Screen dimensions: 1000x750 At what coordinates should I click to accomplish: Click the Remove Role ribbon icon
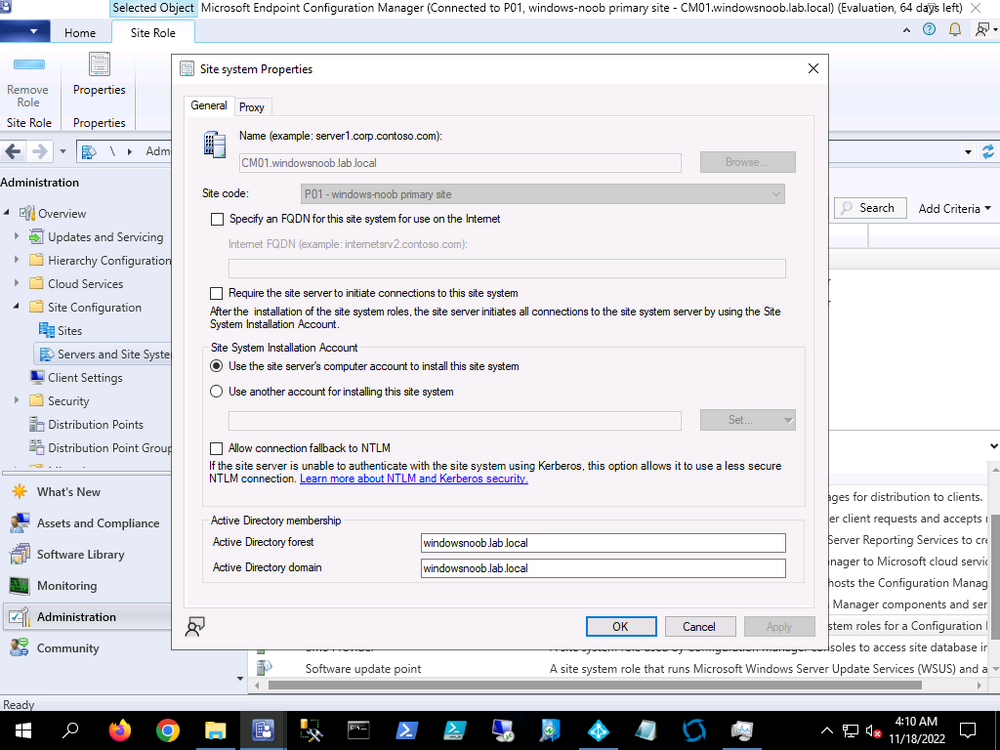click(x=29, y=66)
